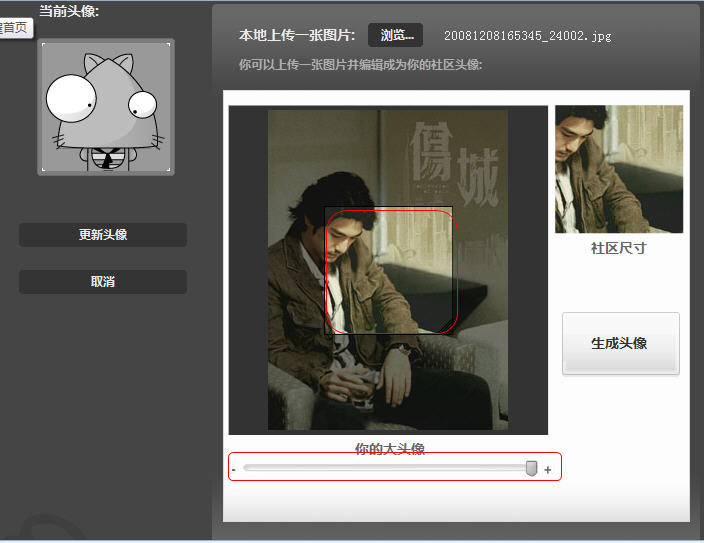The height and width of the screenshot is (543, 704).
Task: Click the 生成头像 button
Action: click(620, 344)
